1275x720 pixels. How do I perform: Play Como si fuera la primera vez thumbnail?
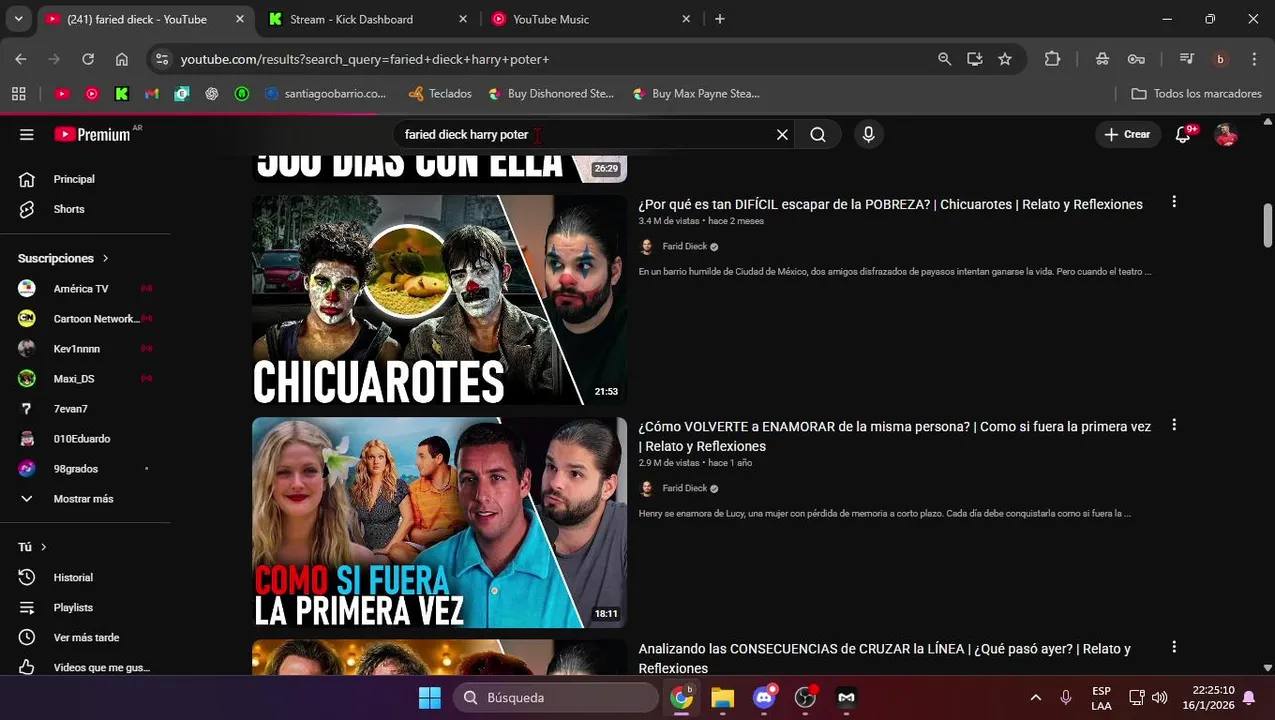439,522
